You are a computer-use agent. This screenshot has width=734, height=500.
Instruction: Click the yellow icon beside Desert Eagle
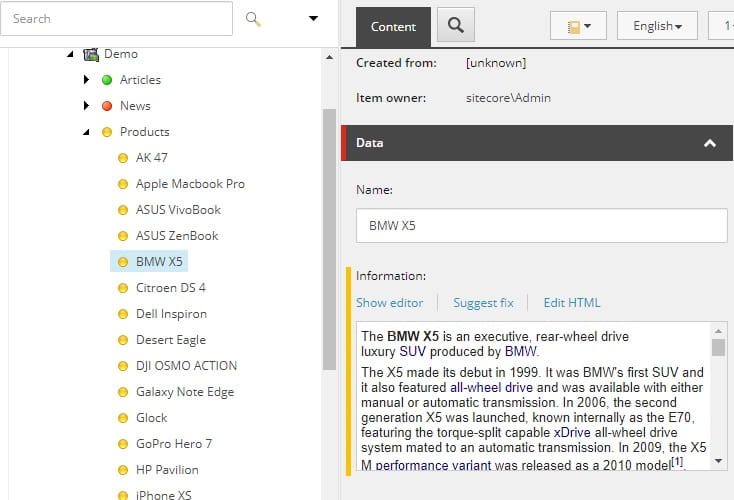click(123, 340)
